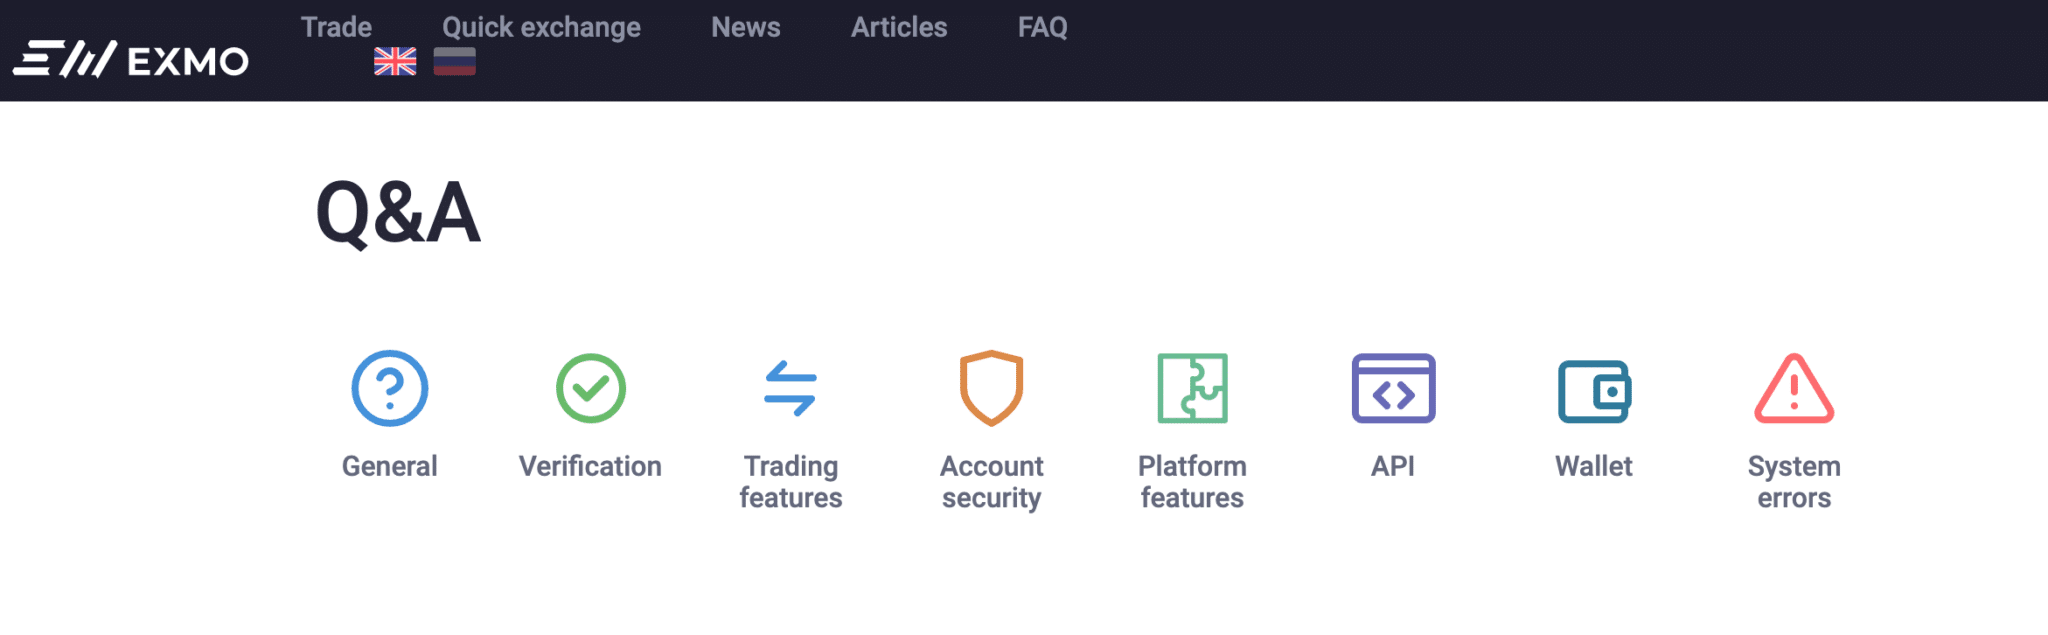Screen dimensions: 2048x635
Task: Open the FAQ page
Action: 1043,27
